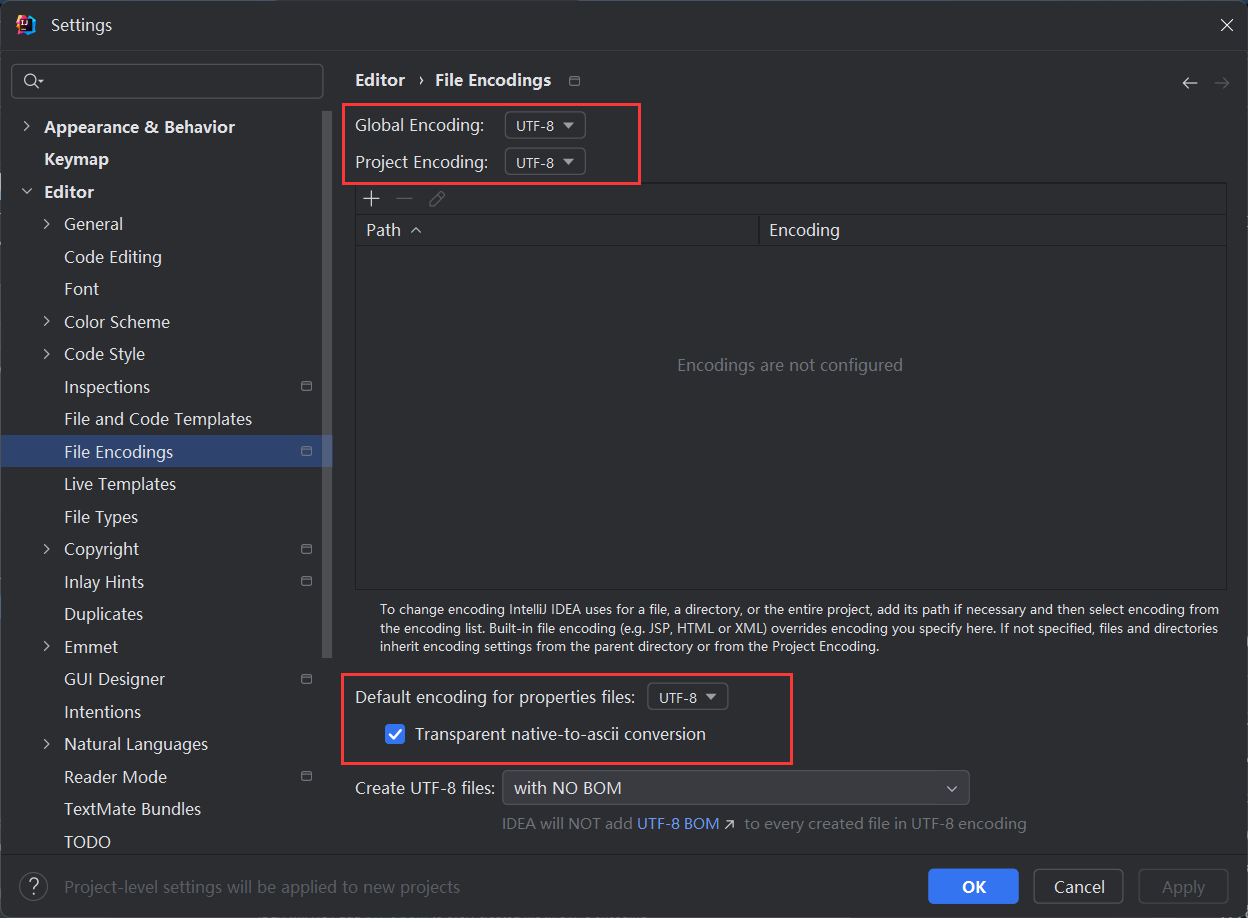
Task: Close the Settings dialog
Action: coord(1226,25)
